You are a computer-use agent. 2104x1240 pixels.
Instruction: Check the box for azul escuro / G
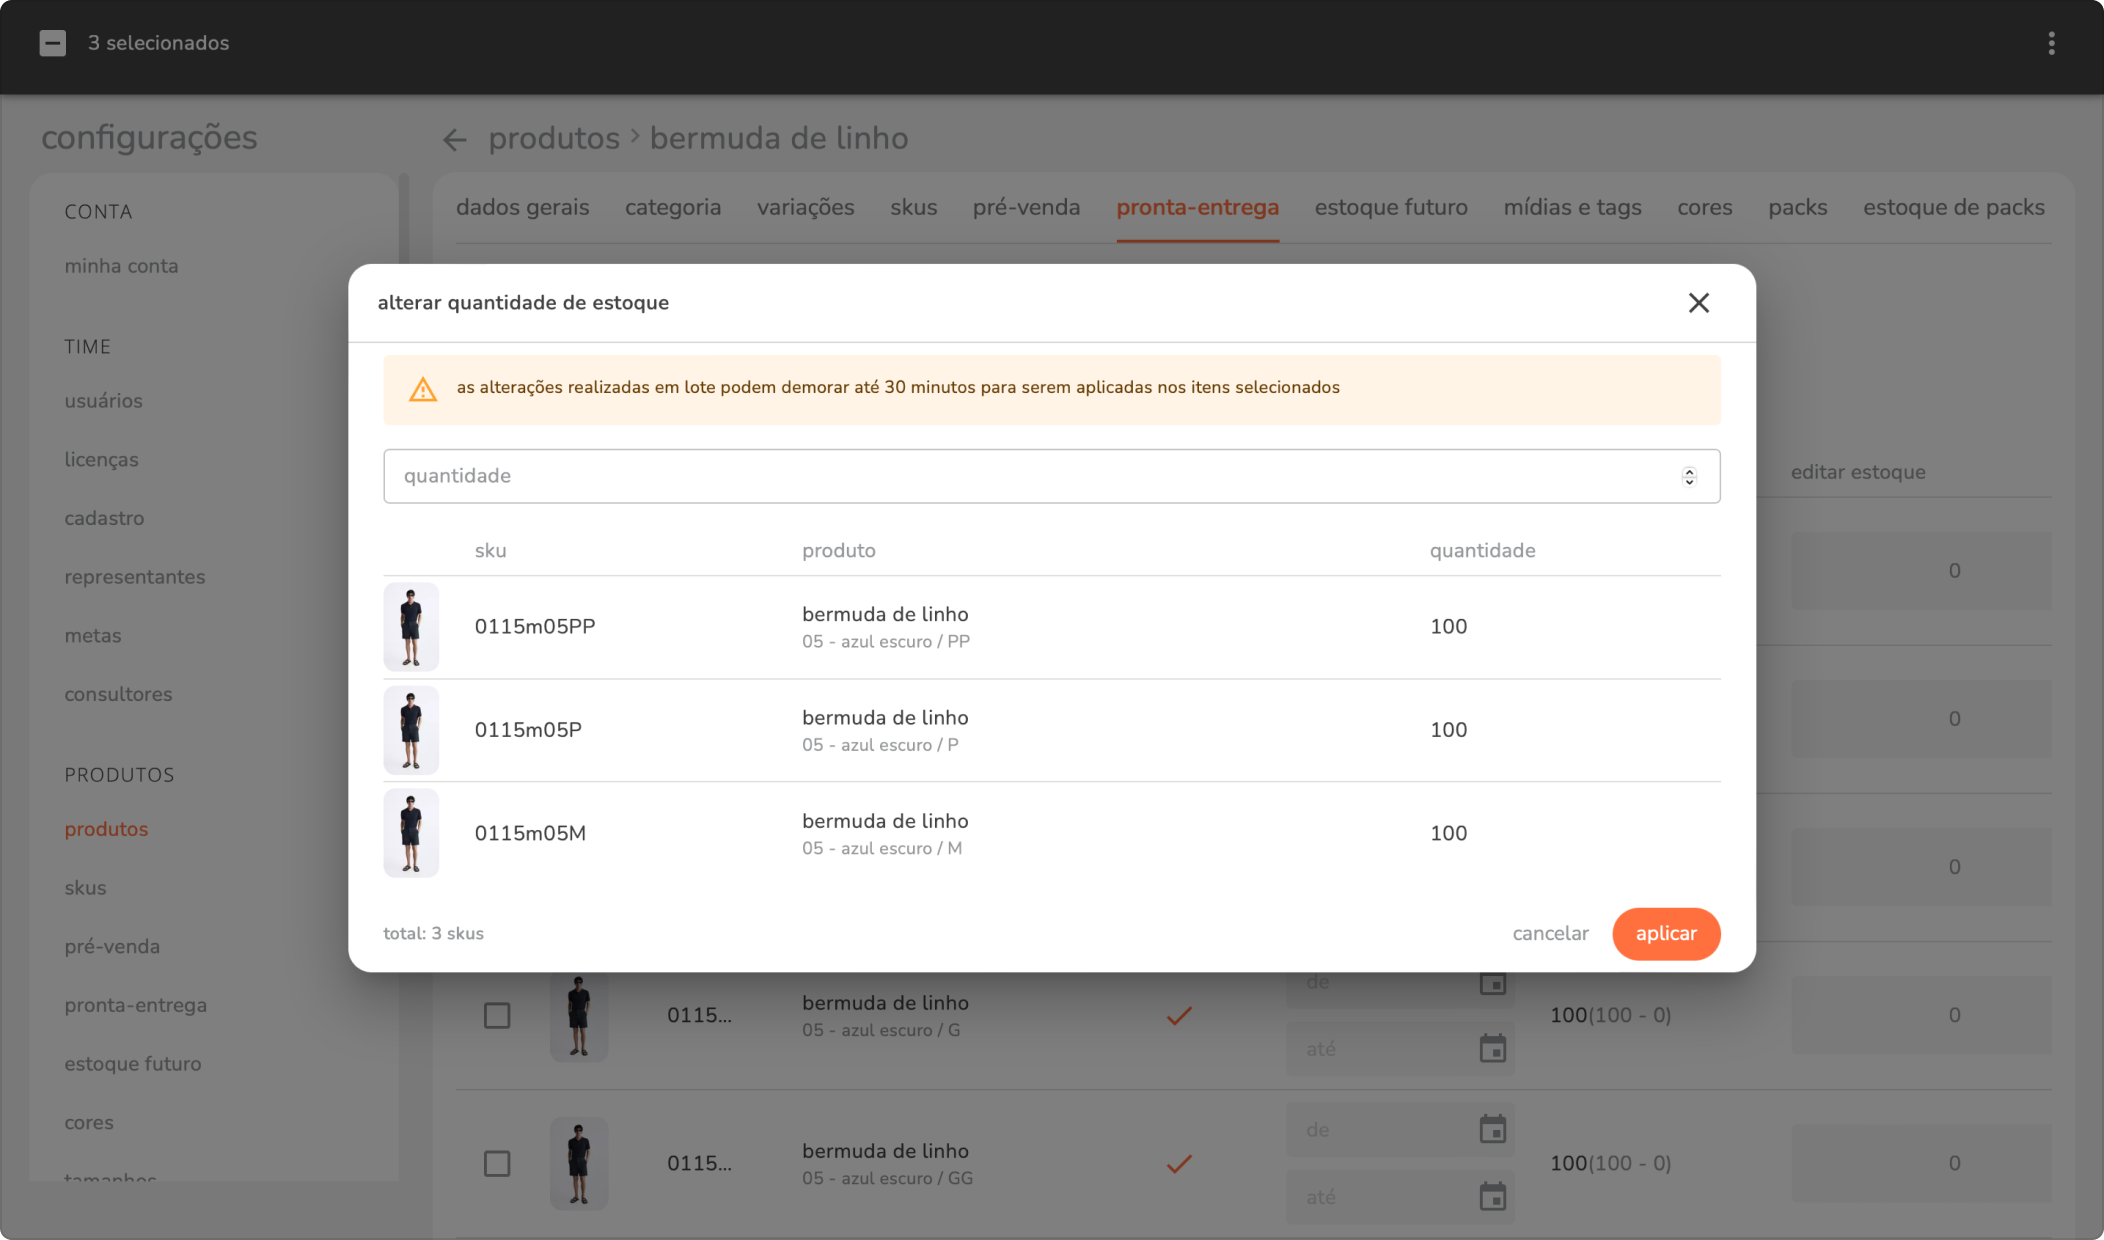[x=497, y=1016]
